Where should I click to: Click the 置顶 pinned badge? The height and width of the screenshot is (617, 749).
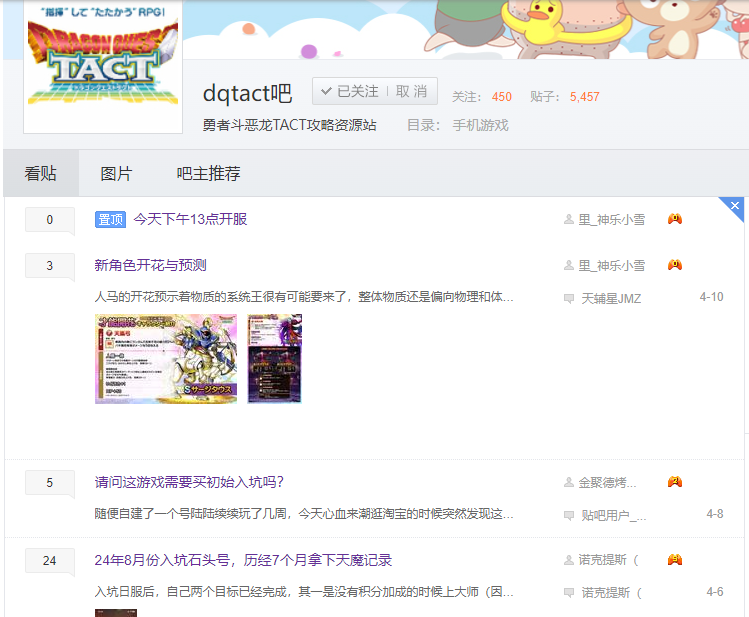(x=110, y=220)
